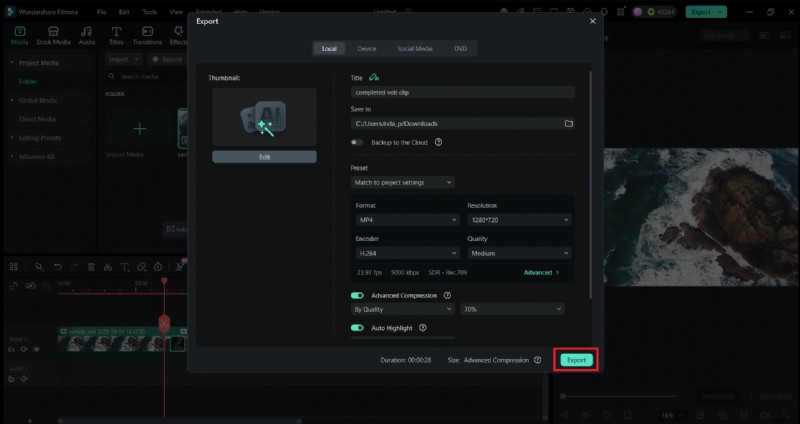Click the delete trash icon in timeline toolbar
Screen dimensions: 800x424
click(x=91, y=267)
